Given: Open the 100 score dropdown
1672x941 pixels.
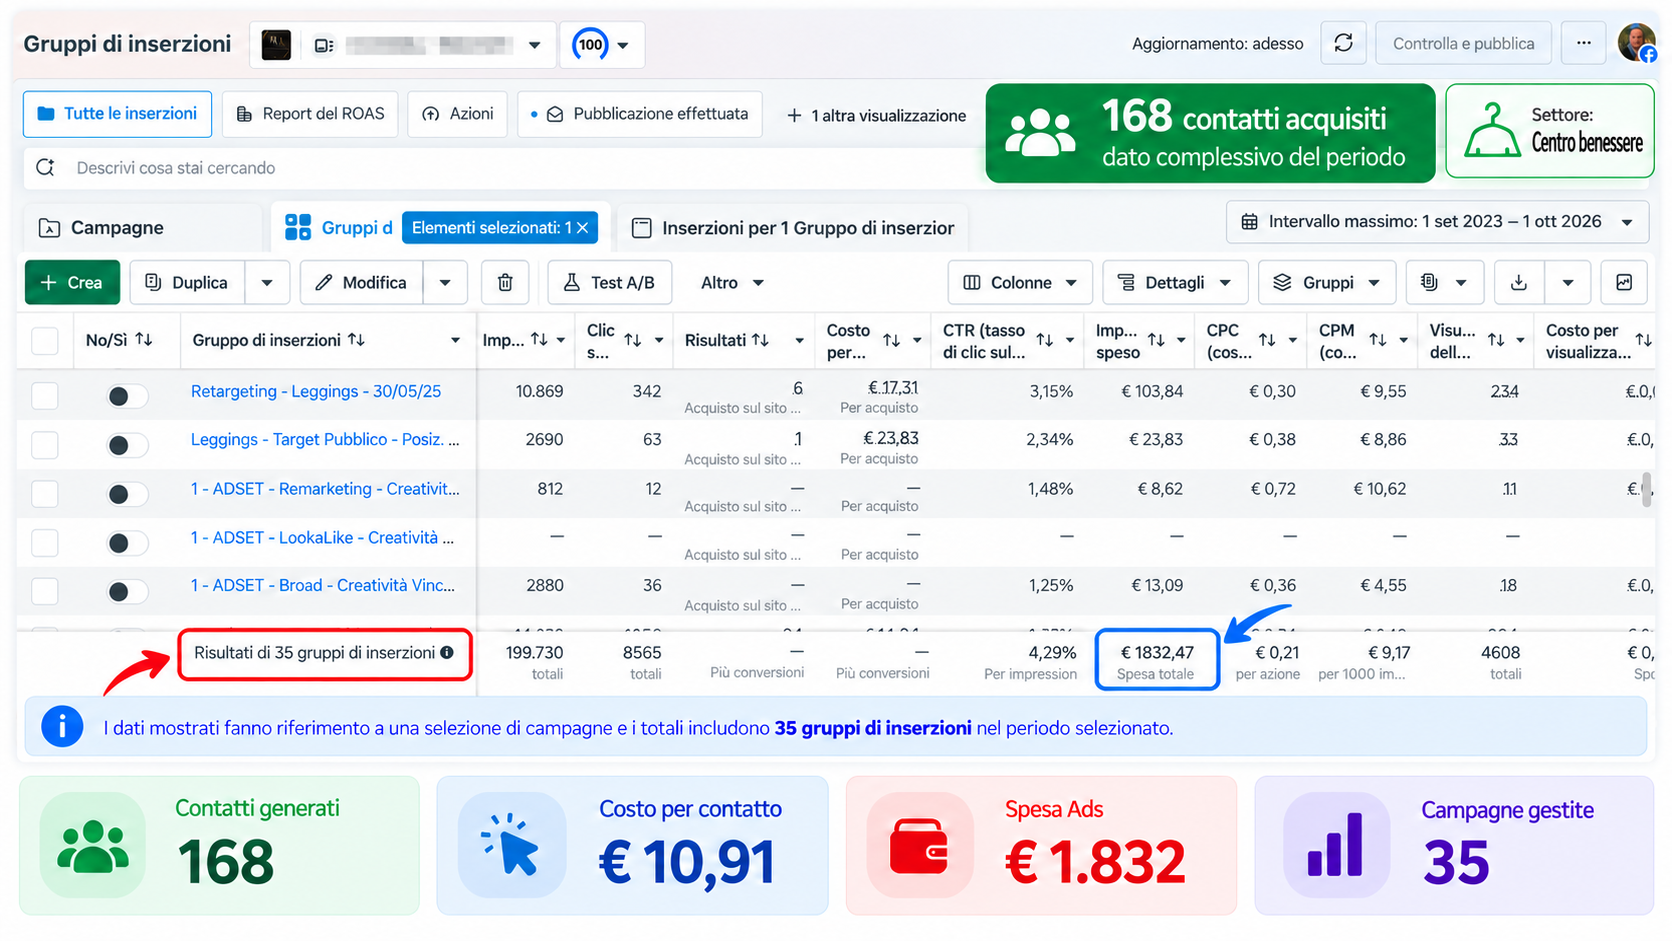Looking at the screenshot, I should tap(601, 45).
